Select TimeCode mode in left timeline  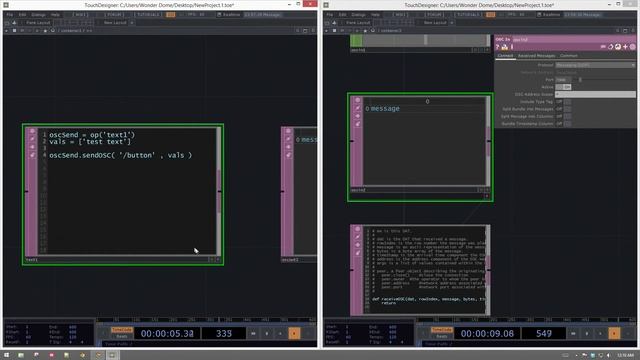coord(122,329)
